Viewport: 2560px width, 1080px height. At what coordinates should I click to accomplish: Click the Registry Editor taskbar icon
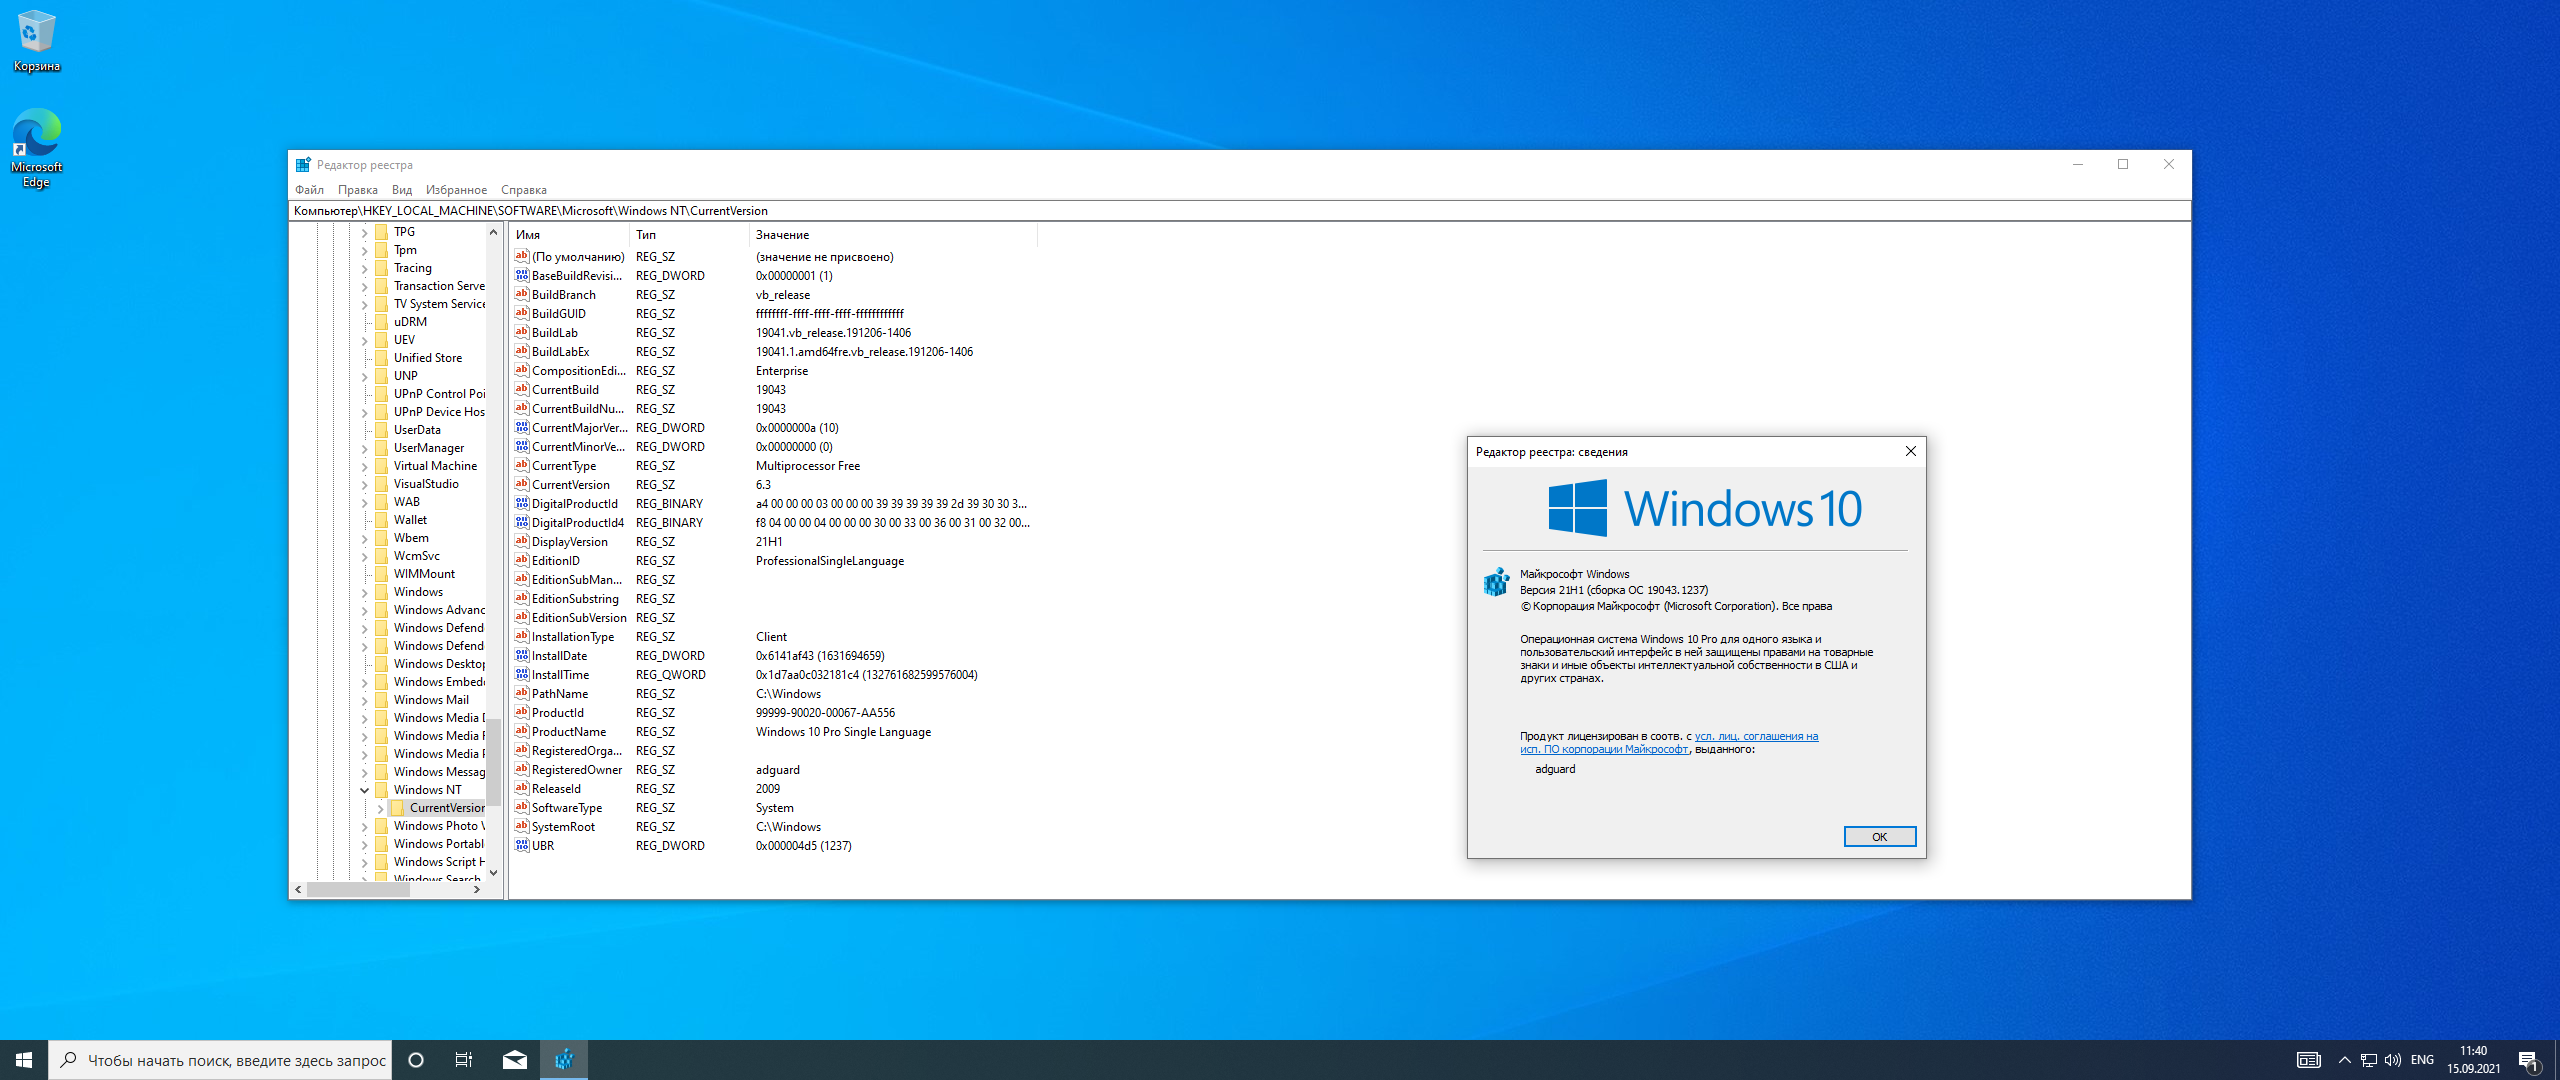[x=564, y=1060]
